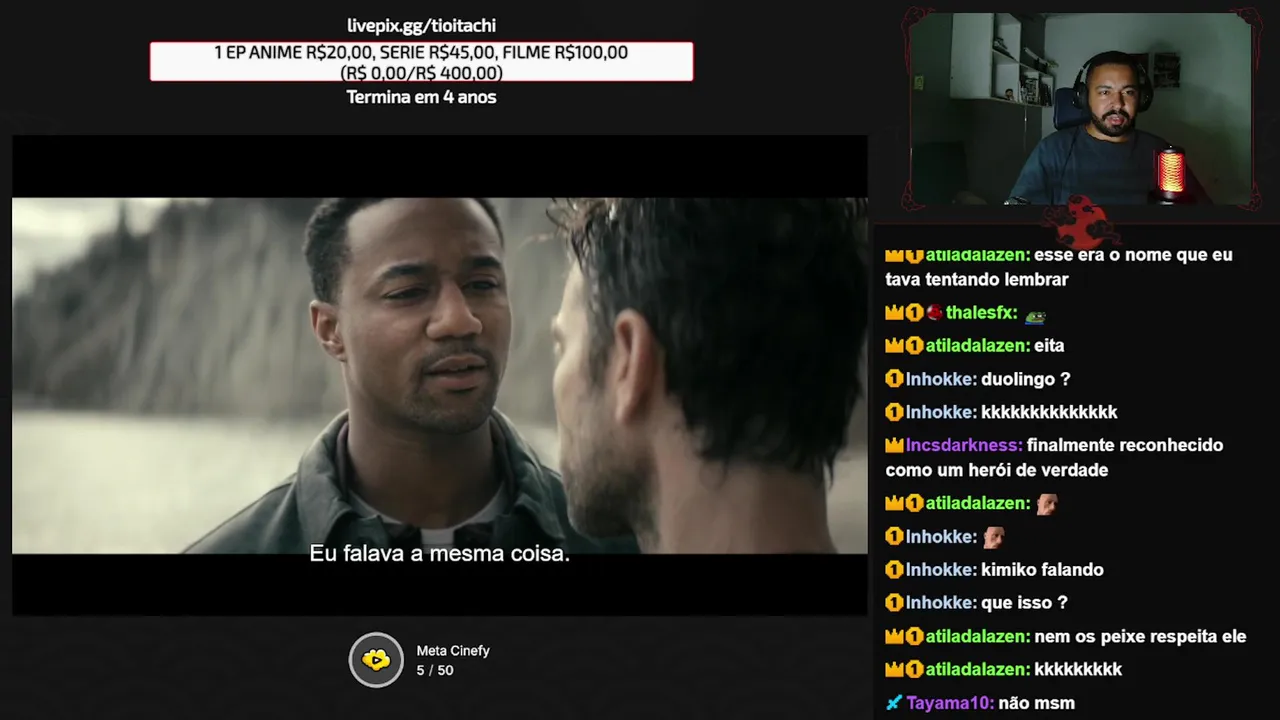Click the 'que isso ?' chat message

click(1024, 603)
